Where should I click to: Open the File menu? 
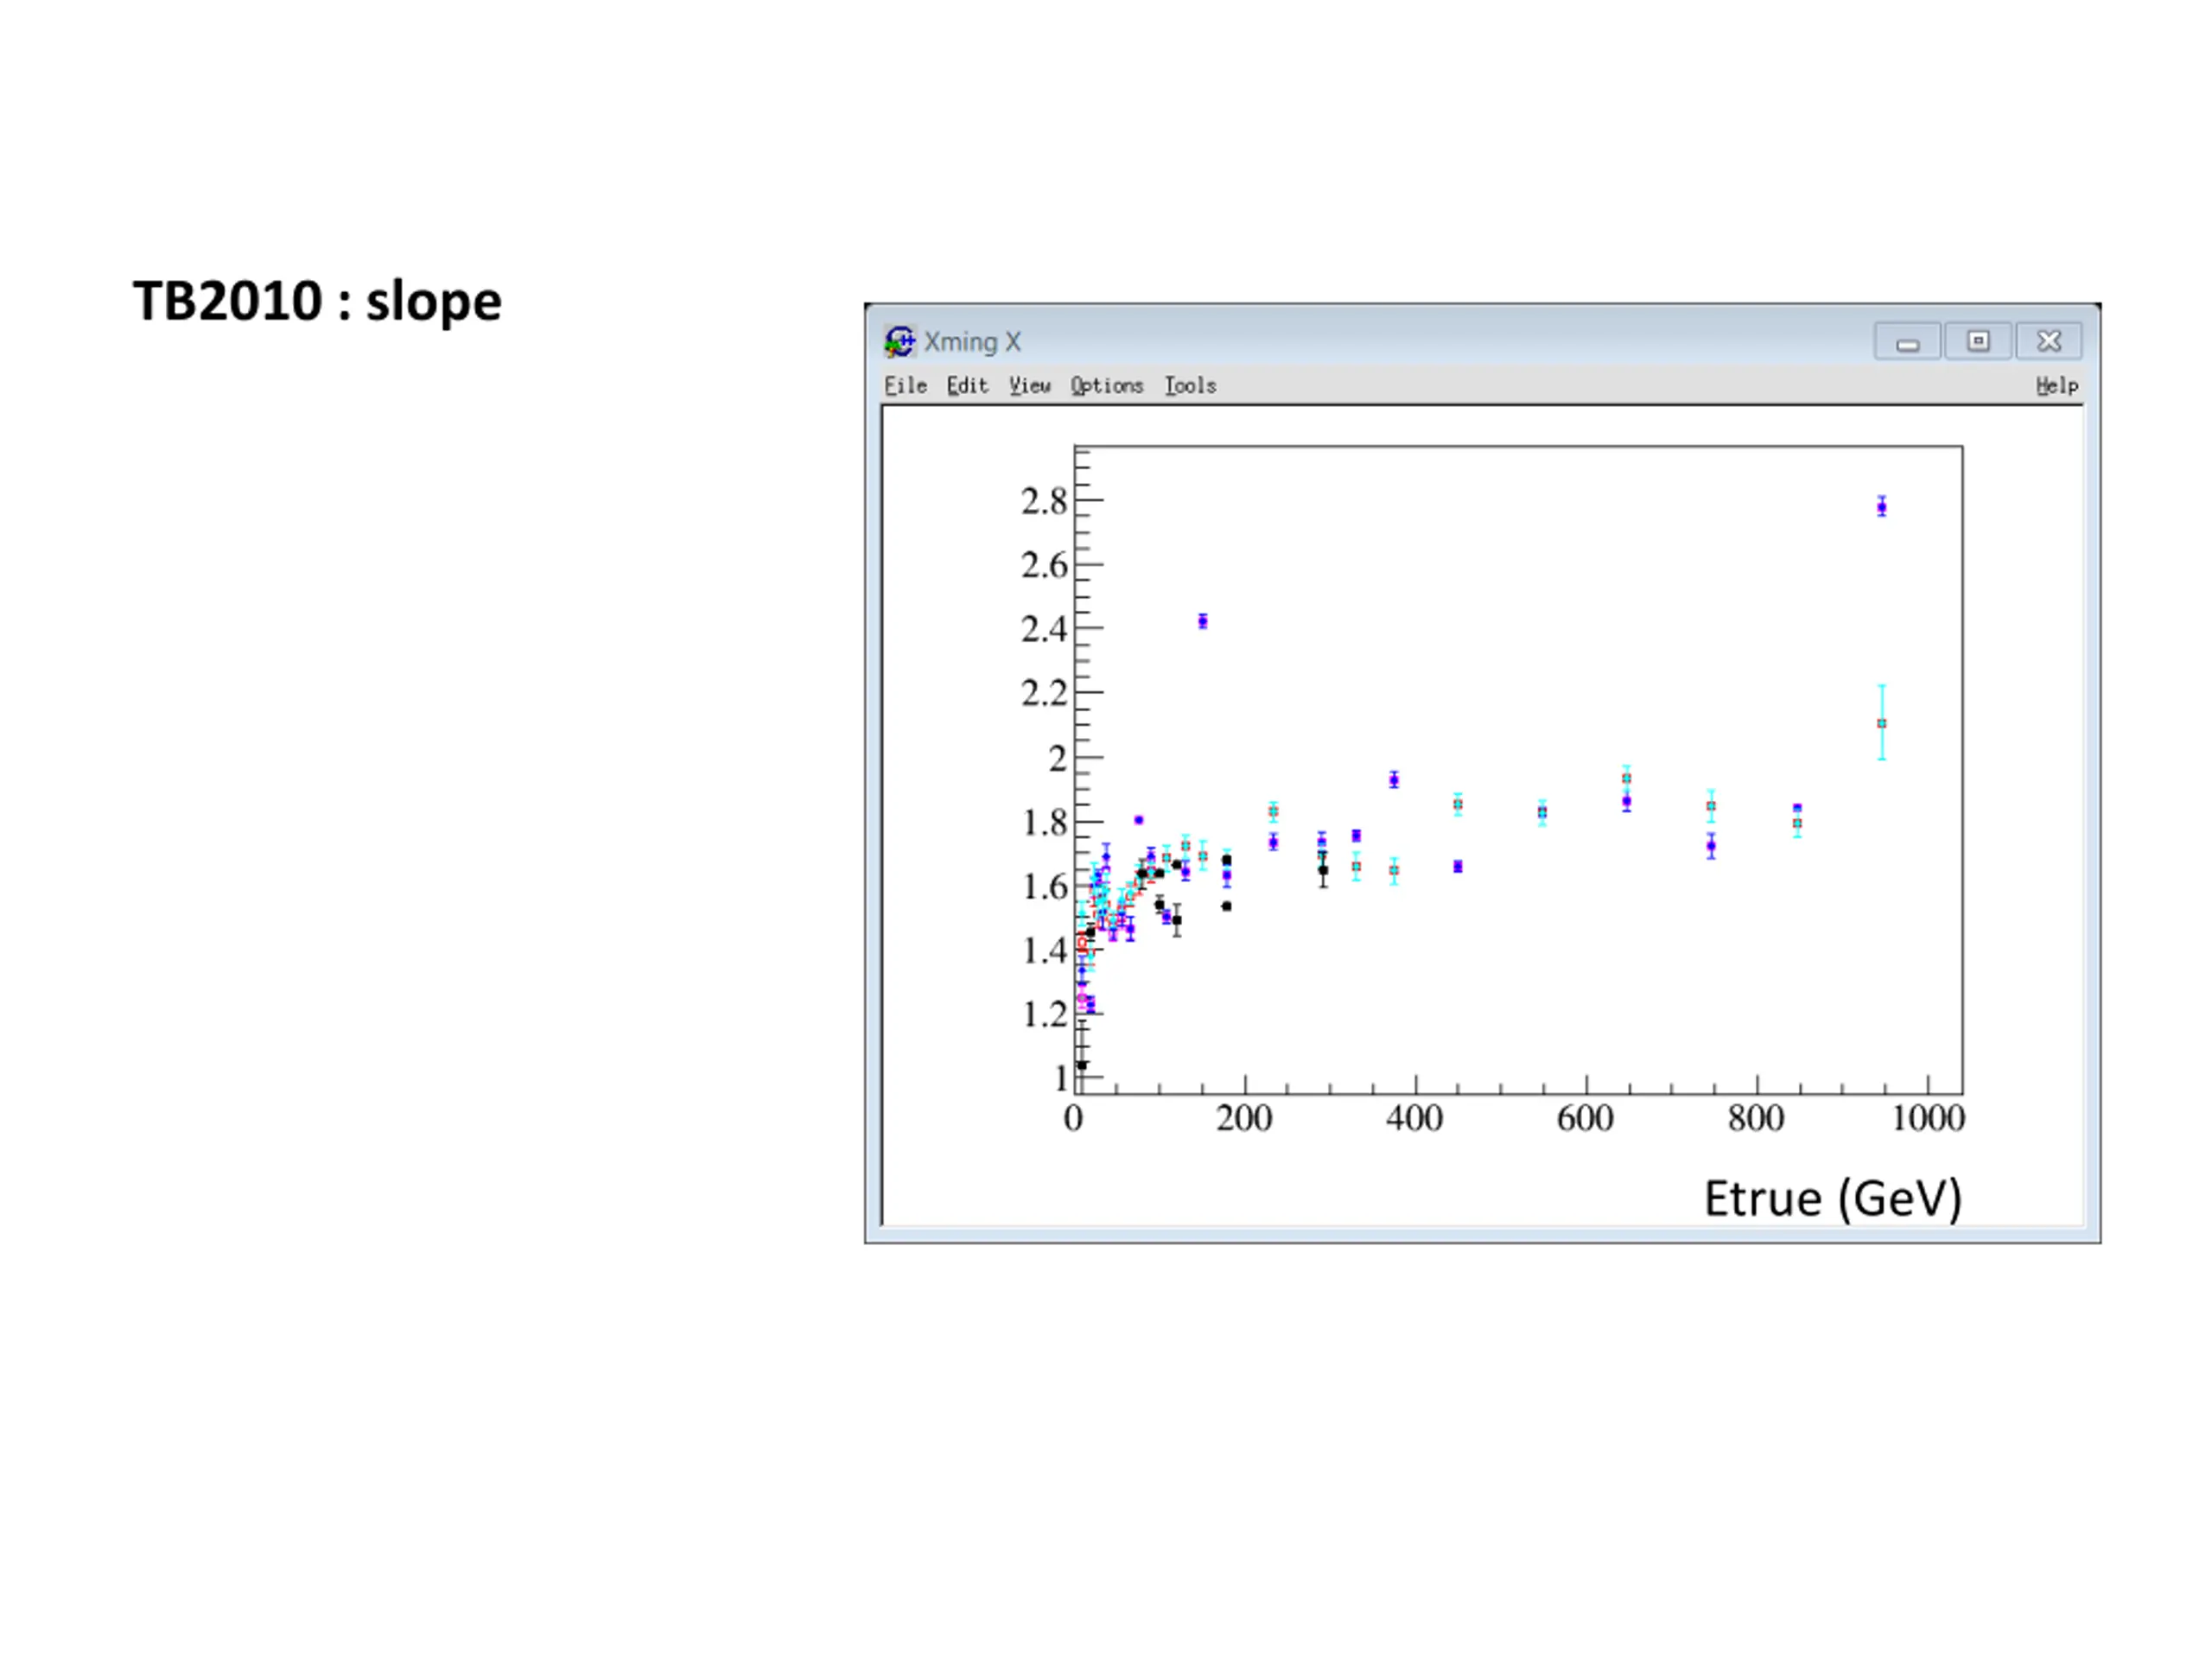(905, 385)
